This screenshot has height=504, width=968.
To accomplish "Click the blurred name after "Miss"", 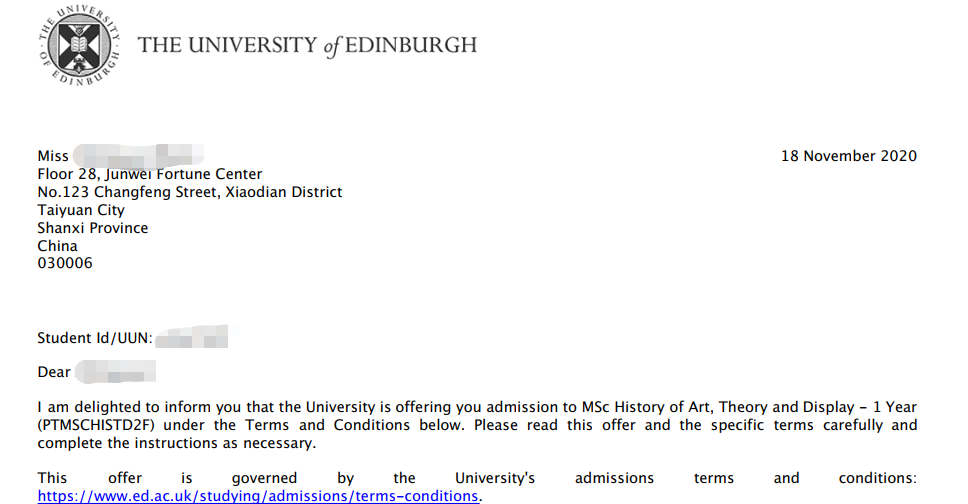I will (138, 156).
